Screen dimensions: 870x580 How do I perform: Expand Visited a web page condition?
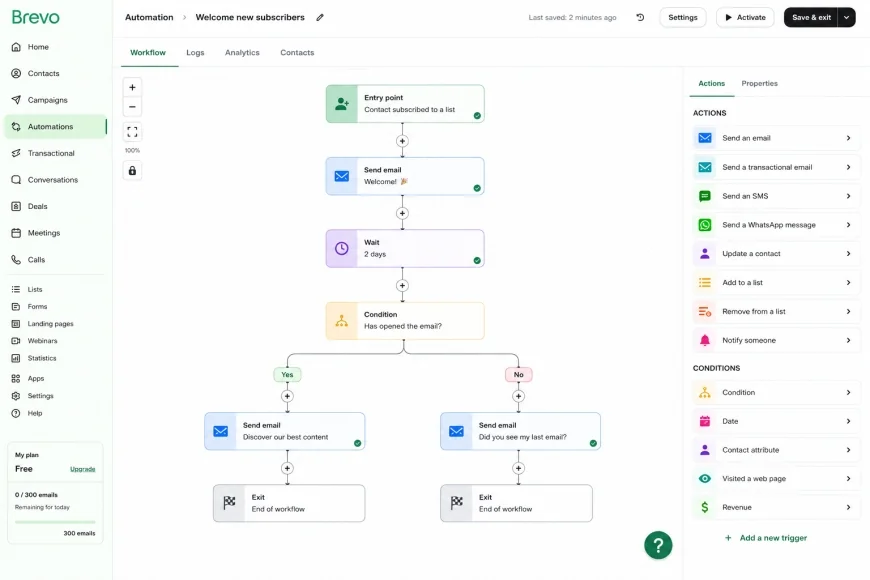(776, 478)
